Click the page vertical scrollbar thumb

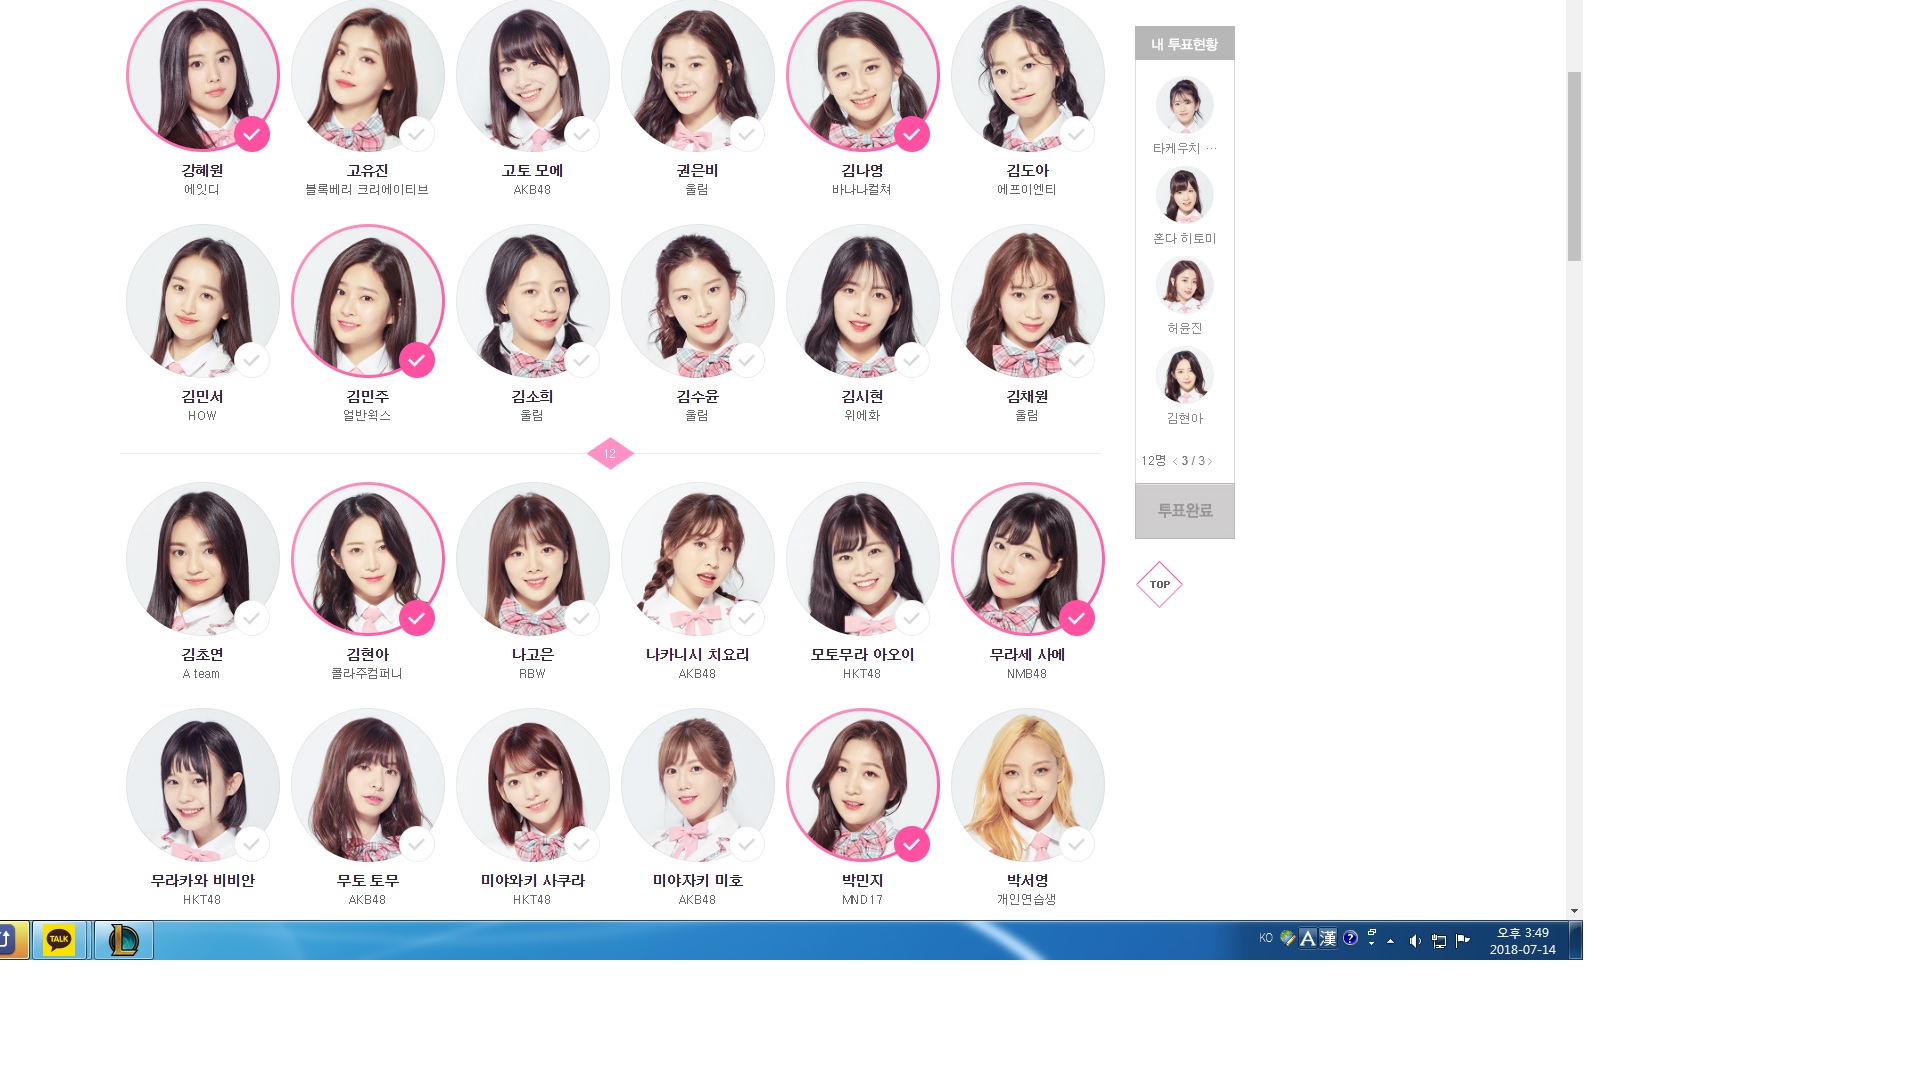pyautogui.click(x=1574, y=165)
